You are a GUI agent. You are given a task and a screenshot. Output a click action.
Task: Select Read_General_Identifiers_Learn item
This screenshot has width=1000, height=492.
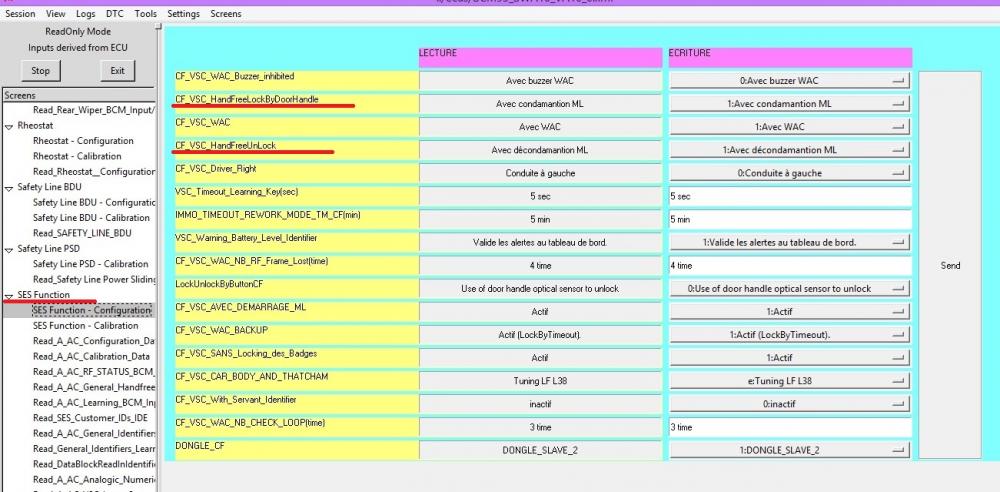[93, 449]
